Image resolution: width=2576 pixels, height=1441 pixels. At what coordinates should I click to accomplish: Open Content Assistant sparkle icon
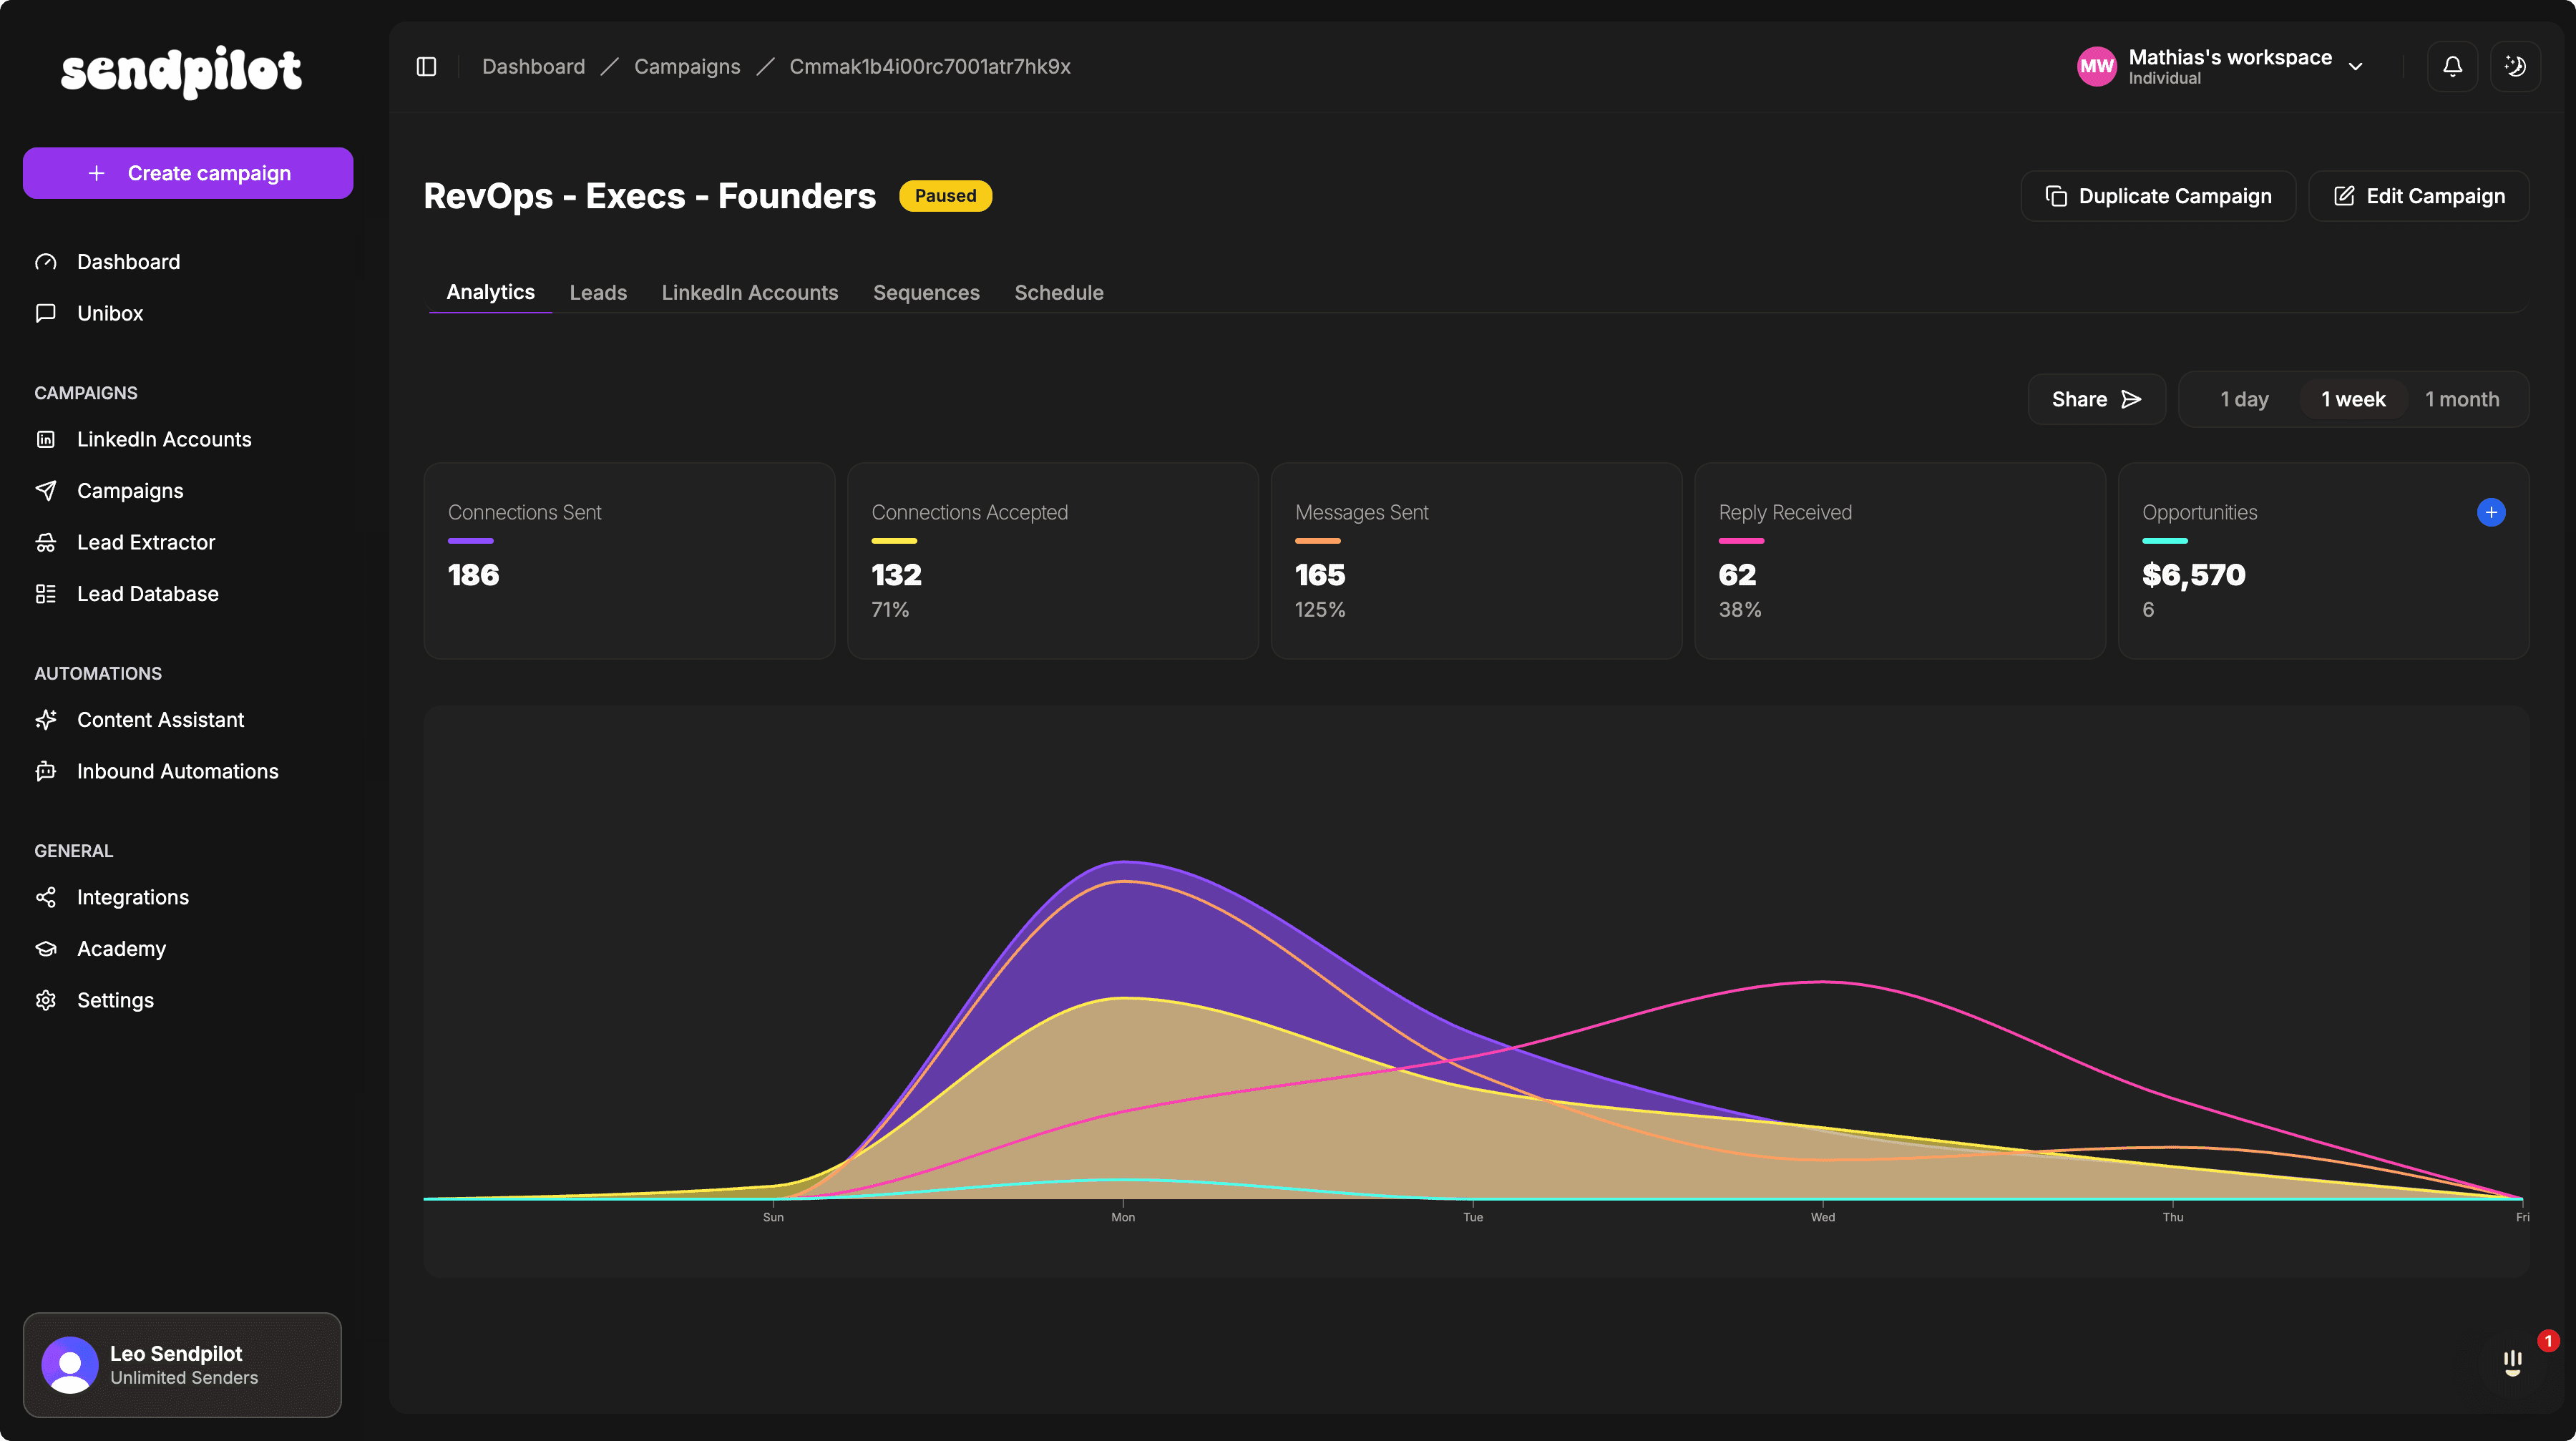coord(46,719)
